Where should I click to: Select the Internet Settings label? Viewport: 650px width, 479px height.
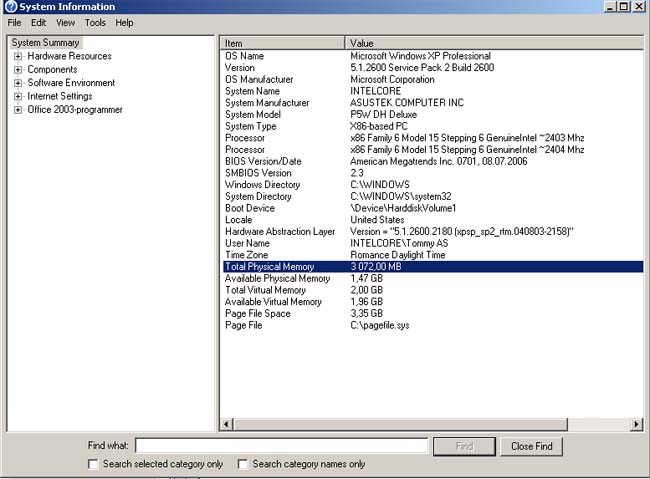[x=60, y=96]
